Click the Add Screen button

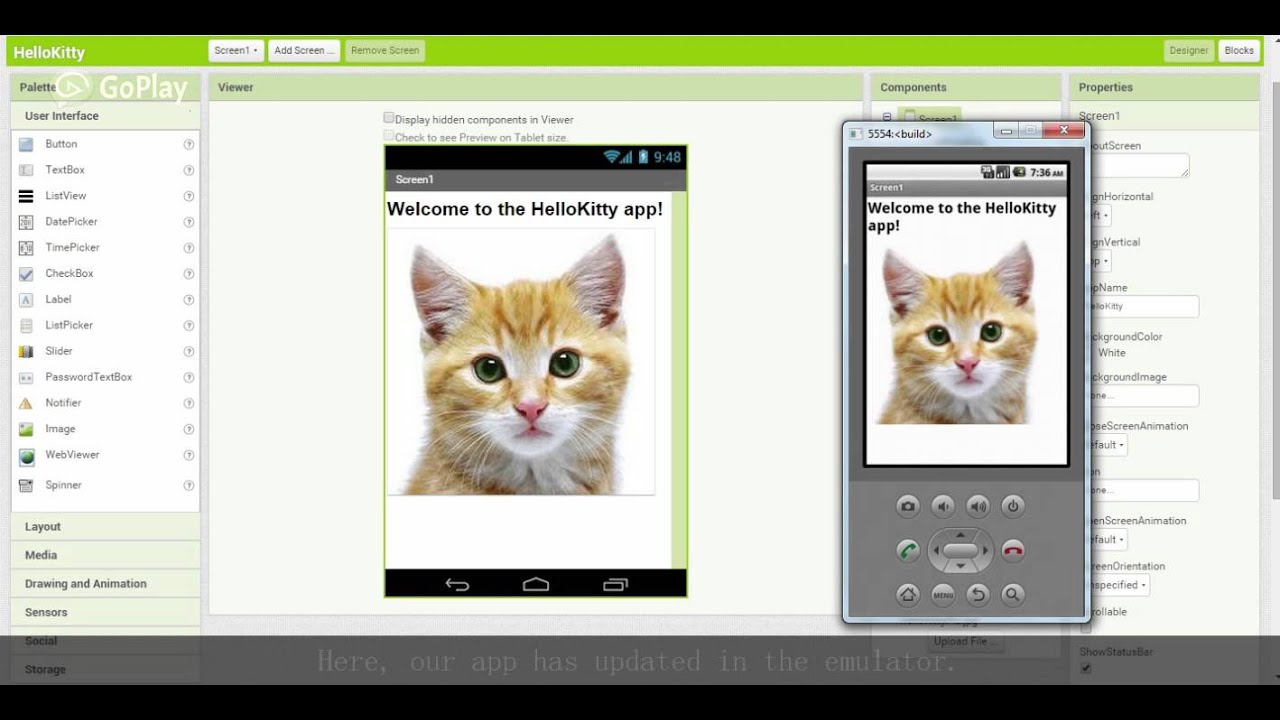(304, 50)
